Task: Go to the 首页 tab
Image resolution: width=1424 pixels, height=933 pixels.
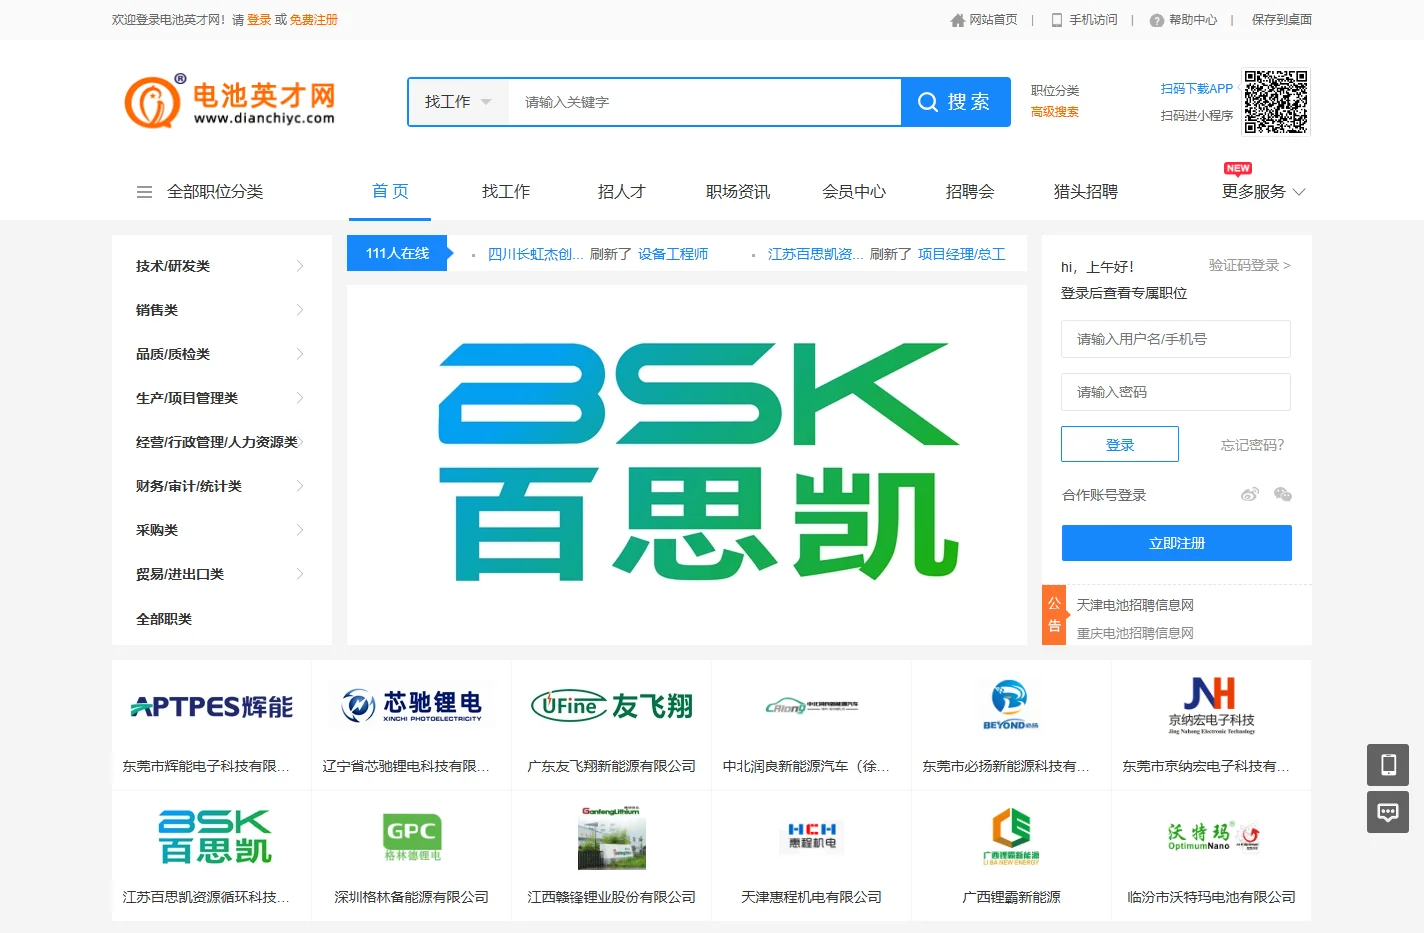Action: point(390,192)
